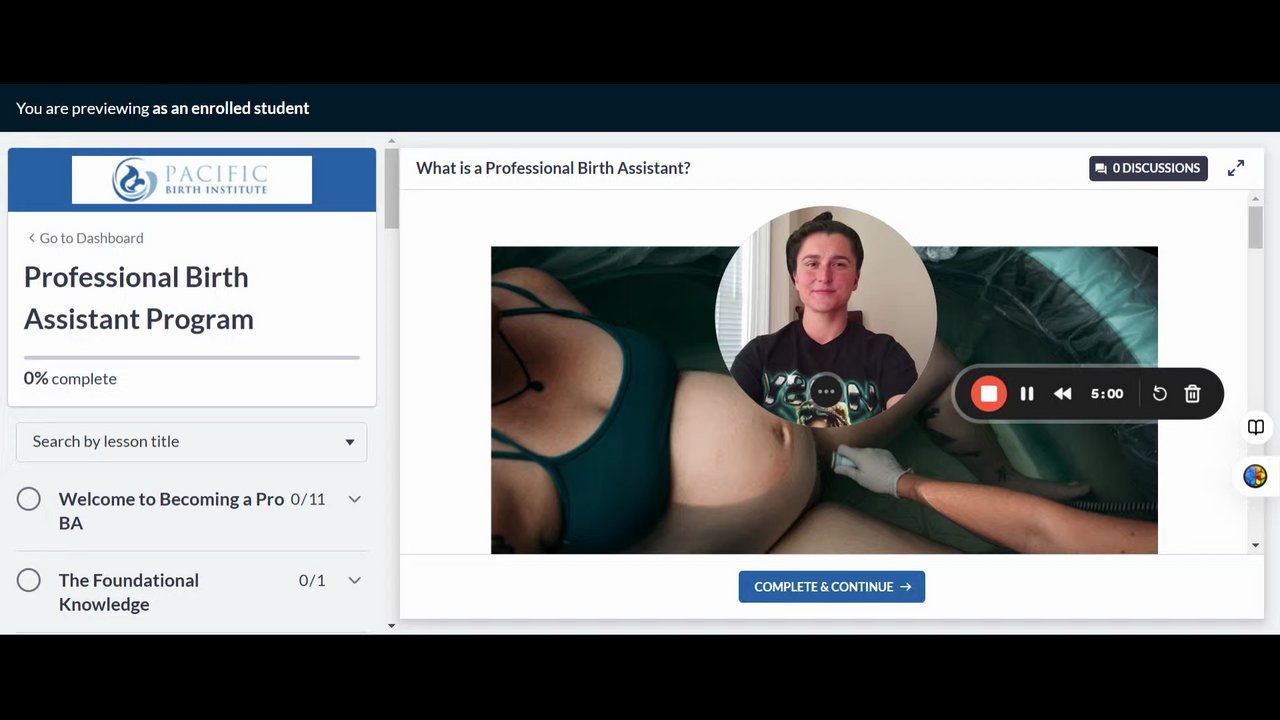Click the 'as an enrolled student' preview text
This screenshot has height=720, width=1280.
tap(231, 108)
